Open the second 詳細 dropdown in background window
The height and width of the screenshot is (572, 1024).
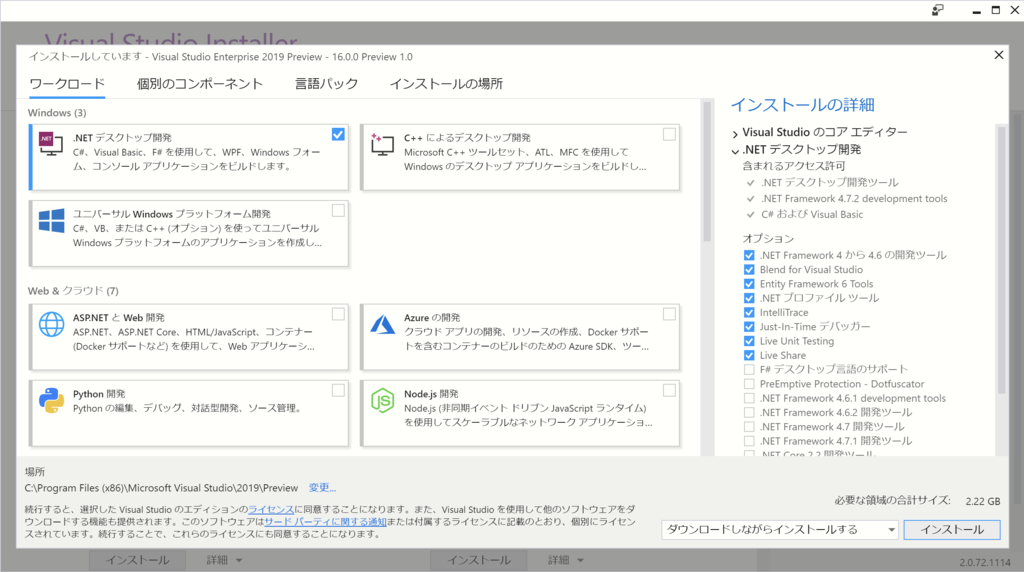tap(566, 560)
